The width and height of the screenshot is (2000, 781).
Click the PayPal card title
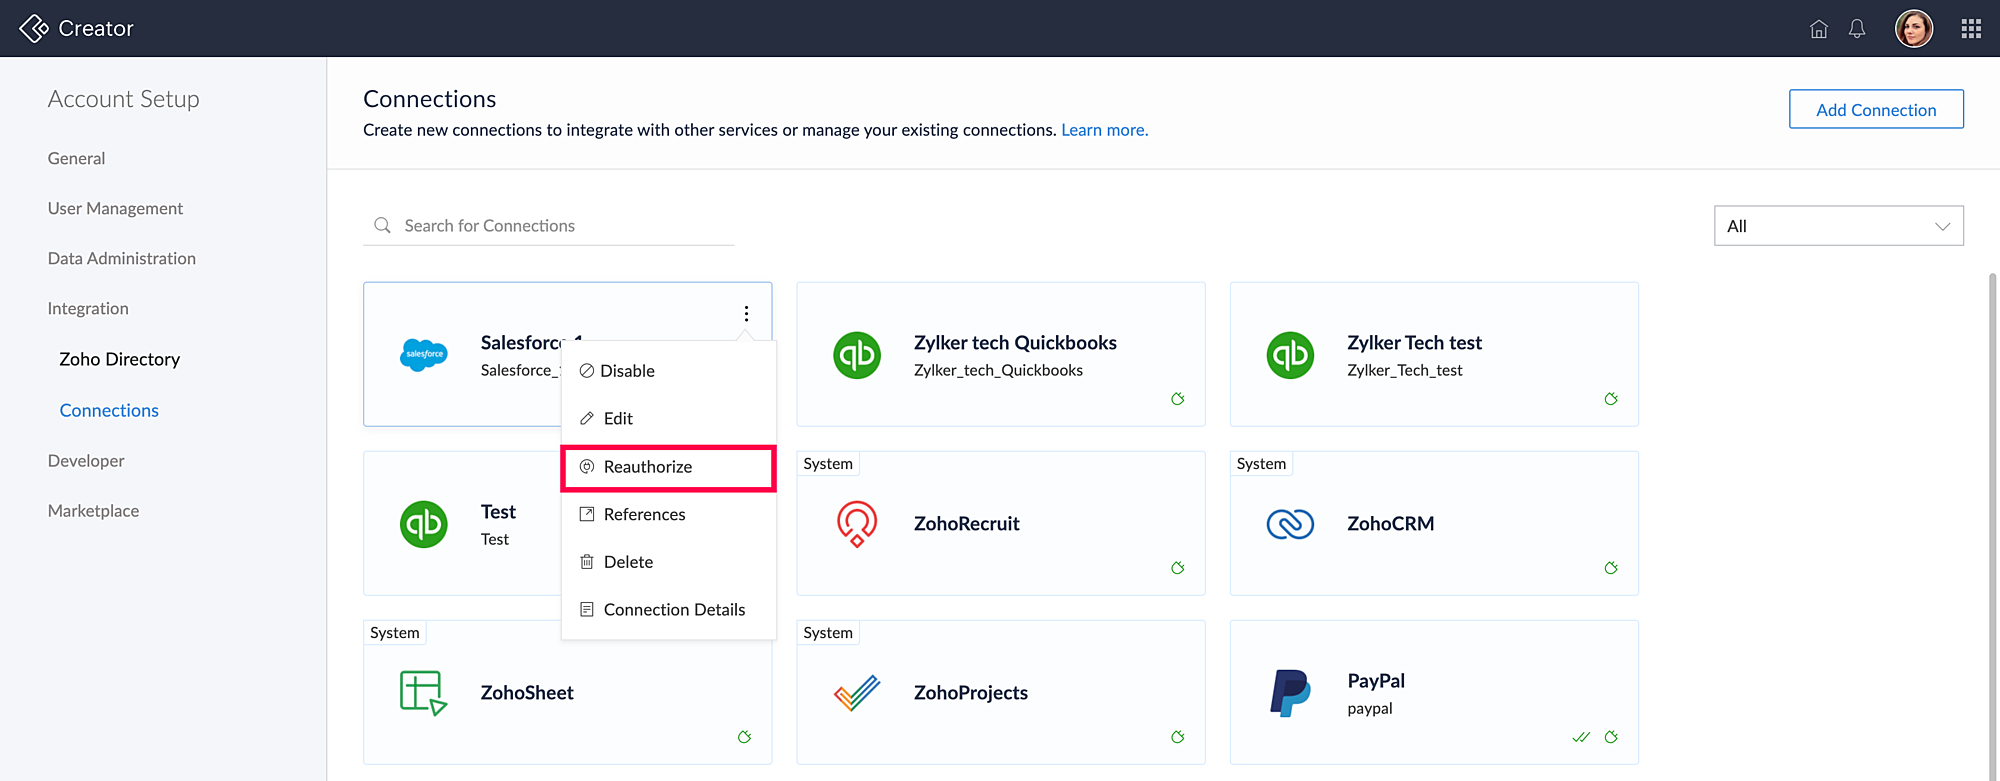click(x=1375, y=681)
